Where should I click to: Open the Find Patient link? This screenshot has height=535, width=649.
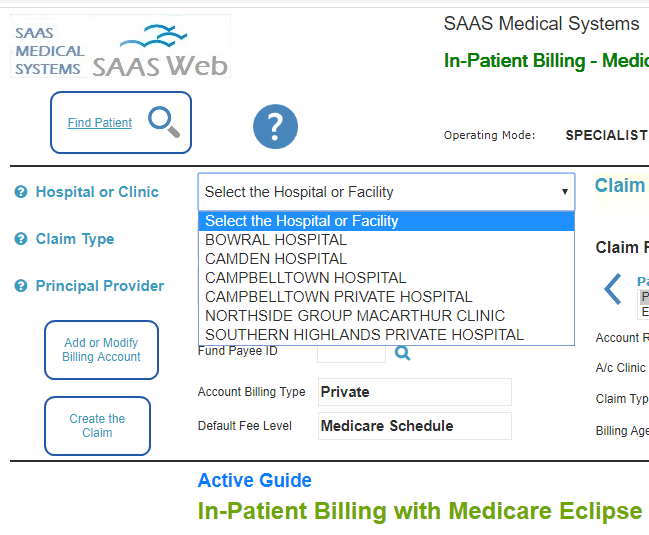[100, 122]
